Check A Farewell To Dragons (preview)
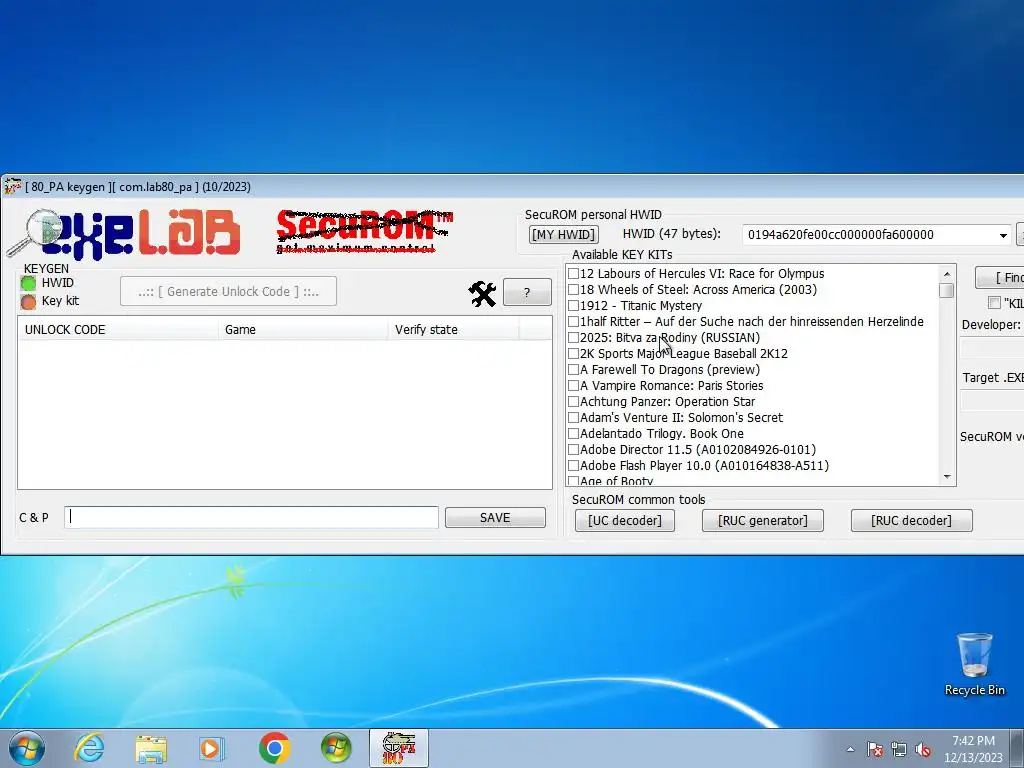The image size is (1024, 768). (573, 370)
